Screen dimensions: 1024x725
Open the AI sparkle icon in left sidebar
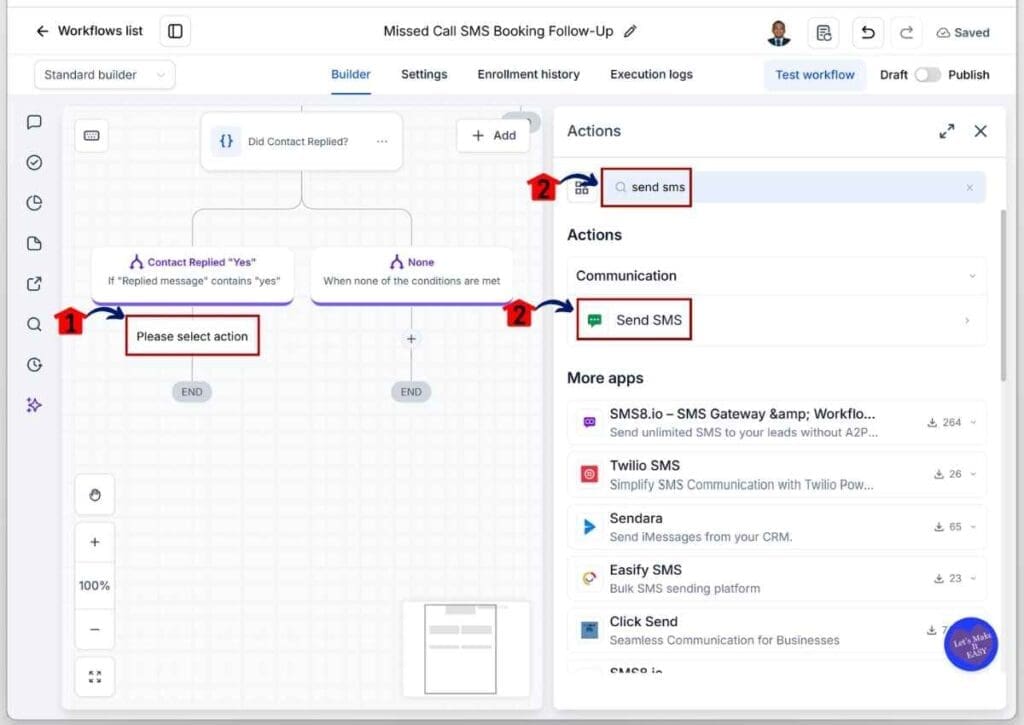[x=34, y=405]
